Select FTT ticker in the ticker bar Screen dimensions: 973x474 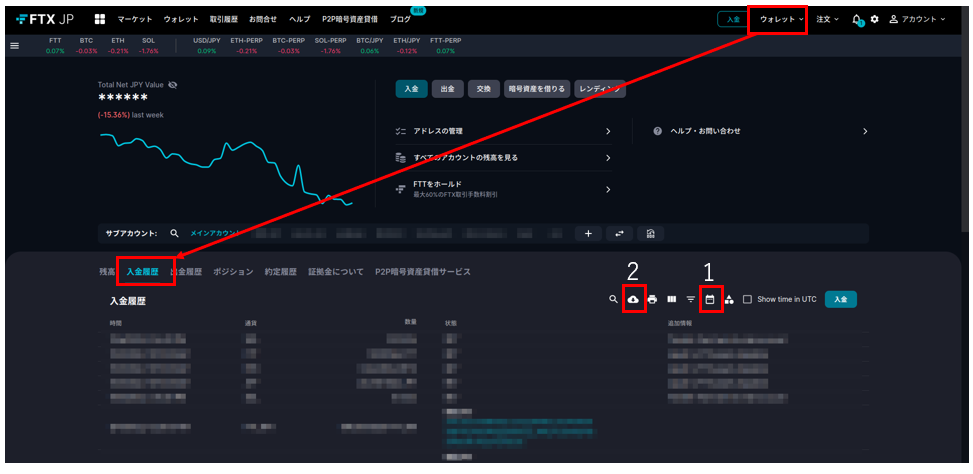pyautogui.click(x=55, y=45)
